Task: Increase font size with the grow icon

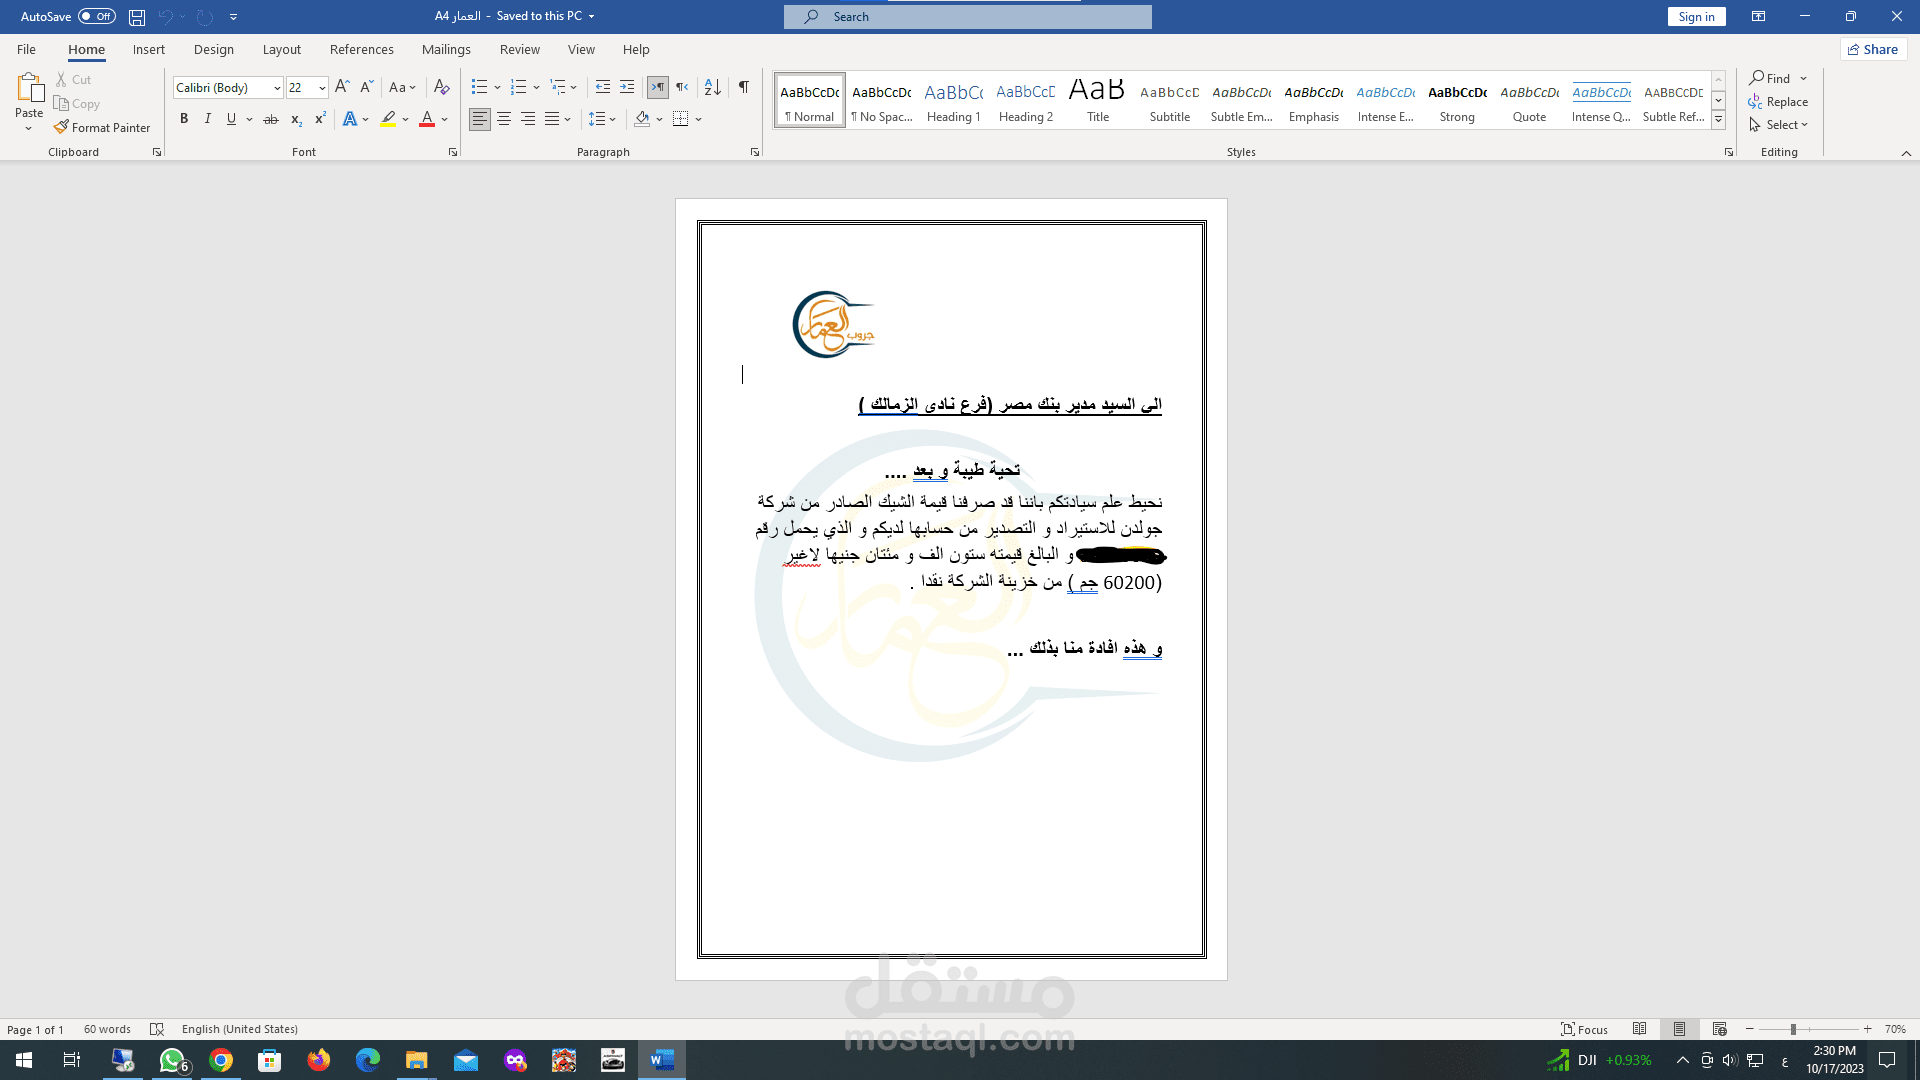Action: point(342,87)
